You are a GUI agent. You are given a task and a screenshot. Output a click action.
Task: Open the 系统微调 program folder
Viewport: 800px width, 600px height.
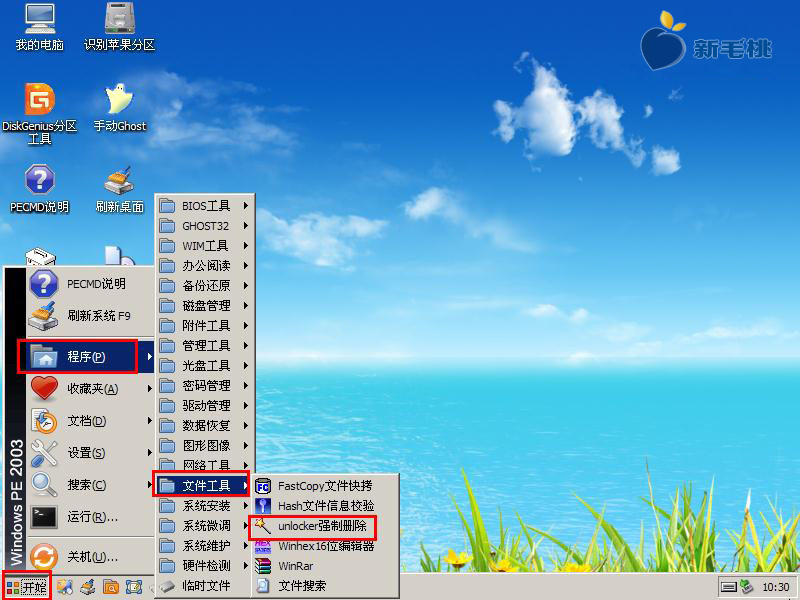[x=205, y=526]
